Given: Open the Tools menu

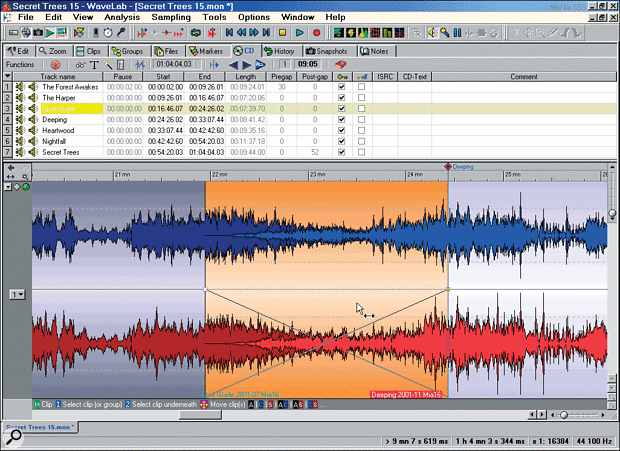Looking at the screenshot, I should click(x=214, y=17).
